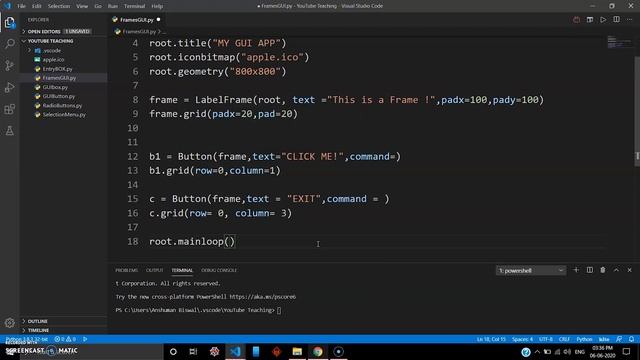Click the notifications bell in status bar
This screenshot has width=640, height=360.
[x=631, y=339]
